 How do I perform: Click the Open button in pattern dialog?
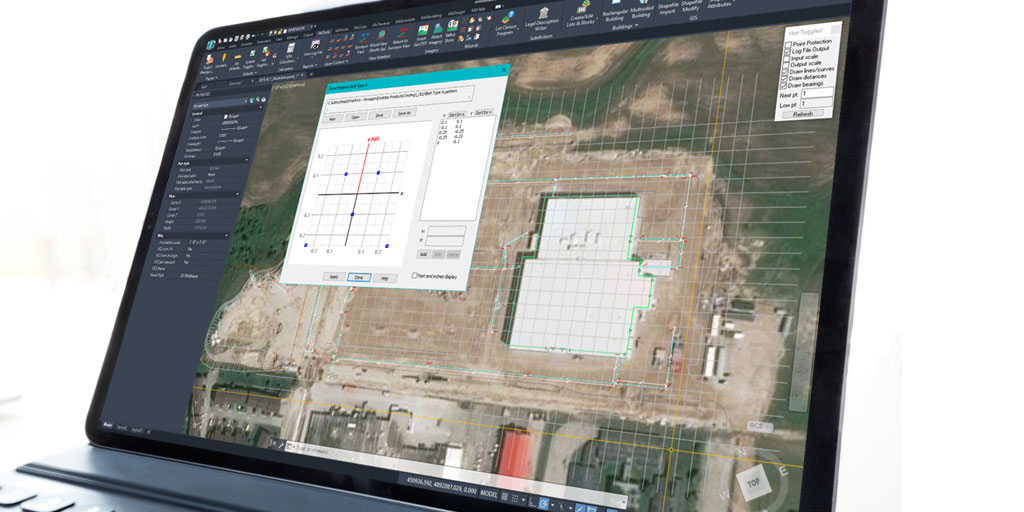[356, 116]
